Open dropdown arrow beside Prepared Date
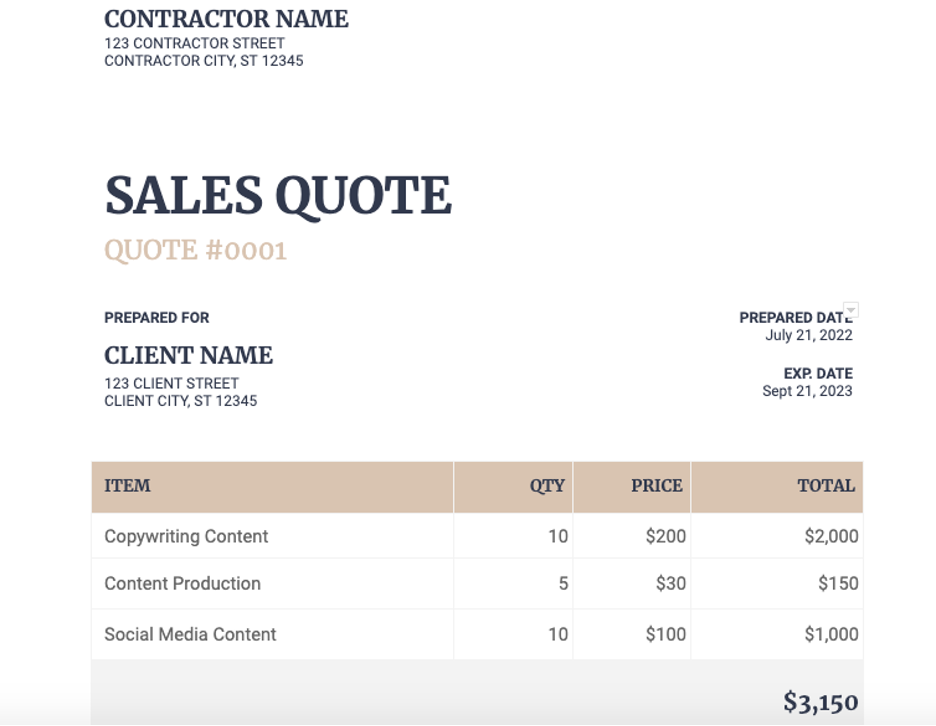This screenshot has height=726, width=936. click(x=851, y=310)
